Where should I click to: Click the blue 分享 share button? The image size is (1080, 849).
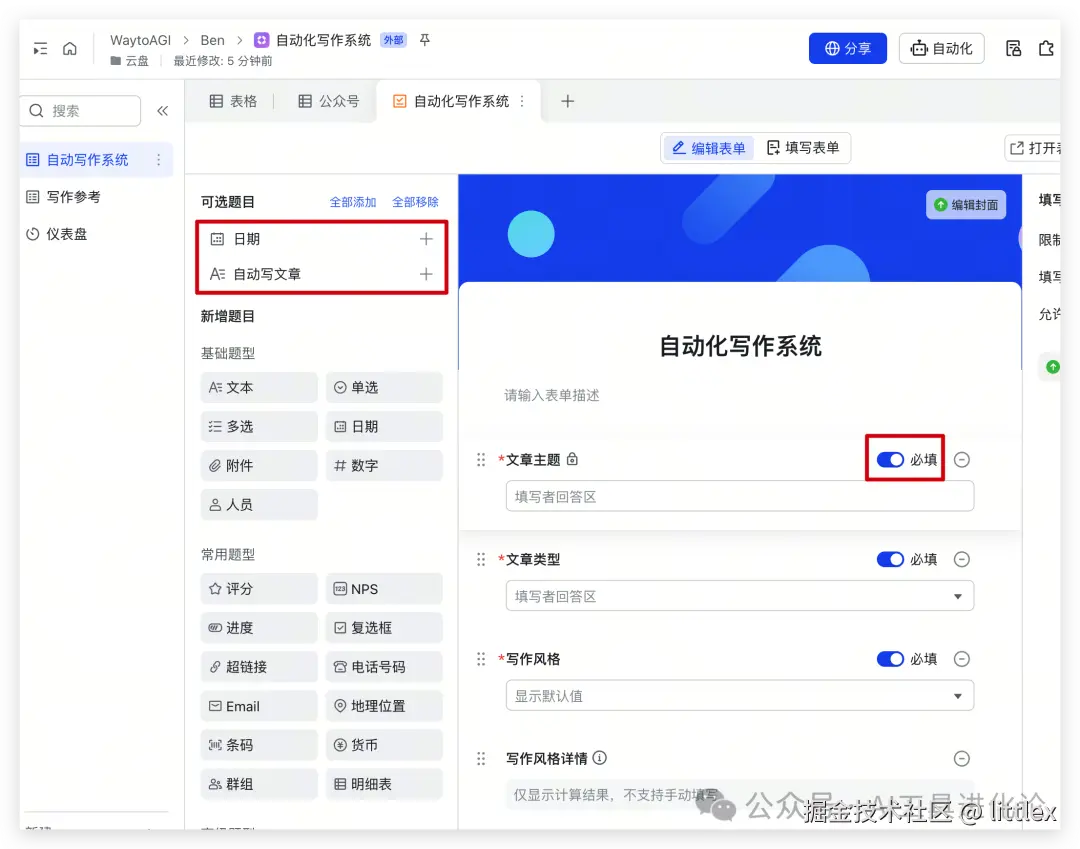pyautogui.click(x=847, y=47)
